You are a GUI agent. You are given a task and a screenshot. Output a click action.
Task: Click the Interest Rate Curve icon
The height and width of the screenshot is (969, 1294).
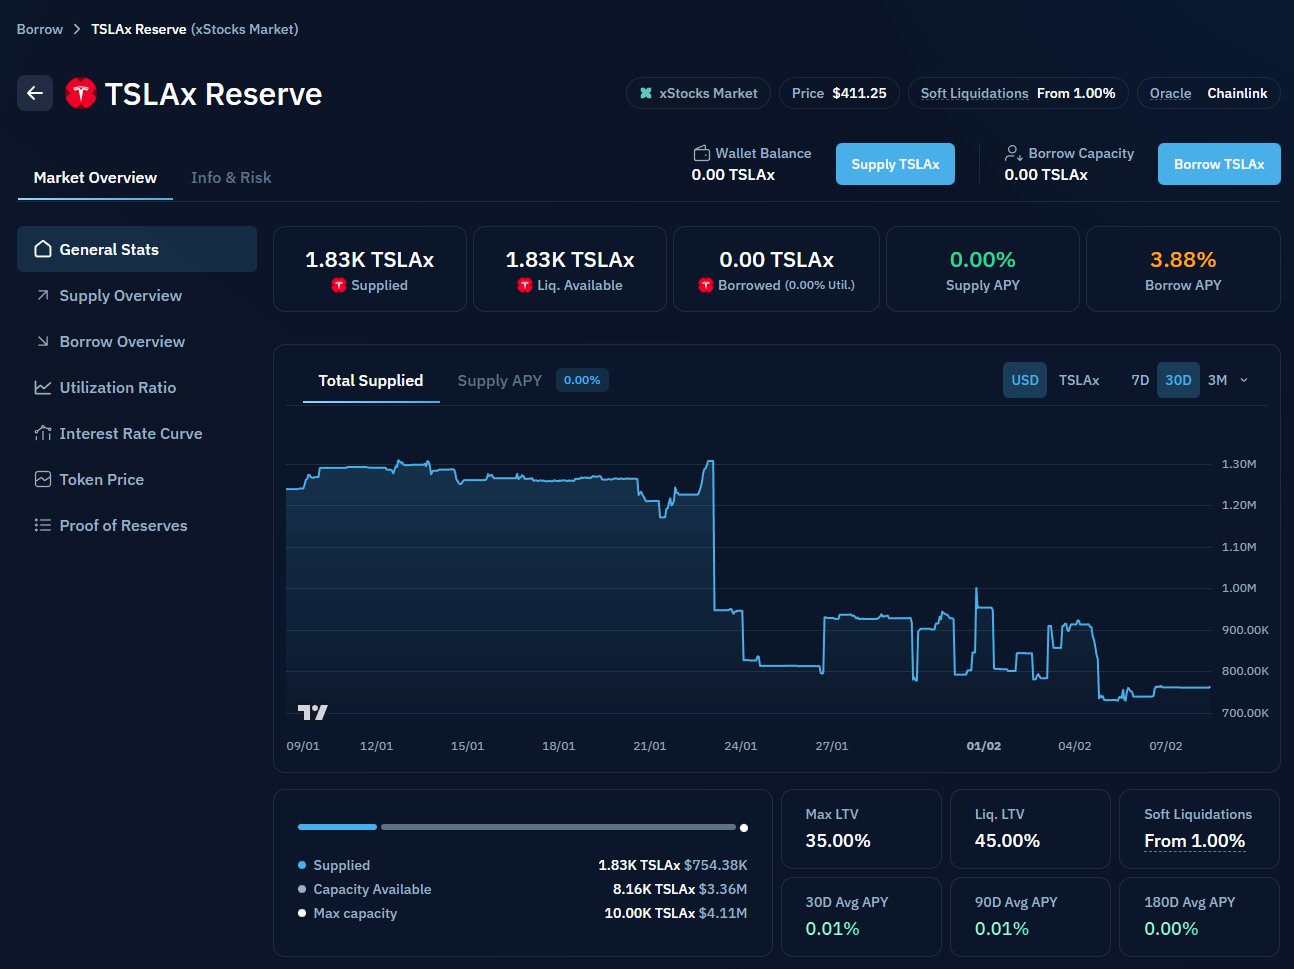(43, 433)
